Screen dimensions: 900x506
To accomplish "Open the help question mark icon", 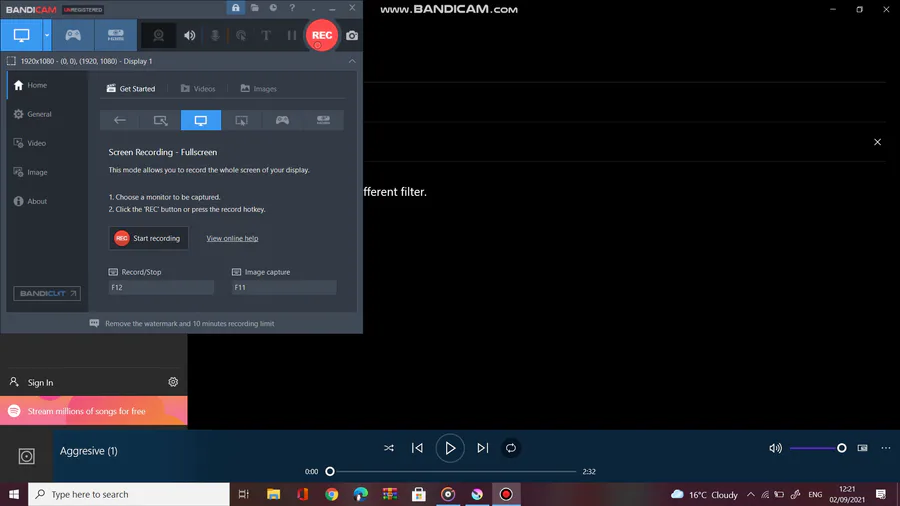I will [292, 8].
